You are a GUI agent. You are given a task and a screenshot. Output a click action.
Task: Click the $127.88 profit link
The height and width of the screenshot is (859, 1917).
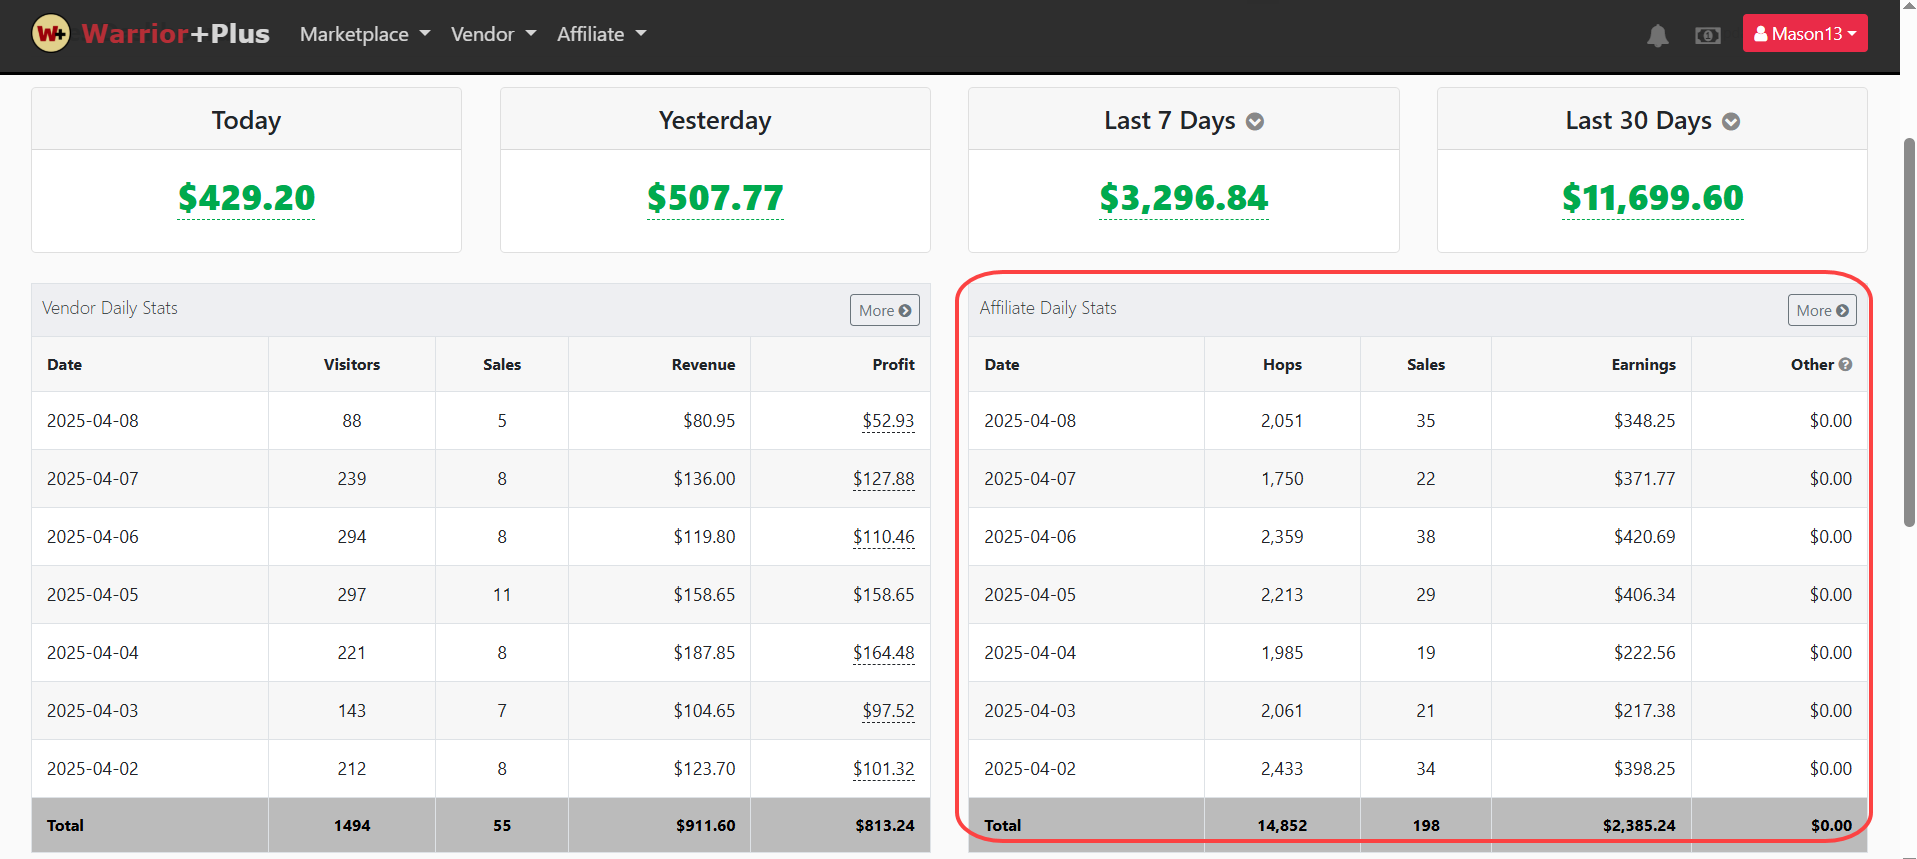tap(884, 479)
